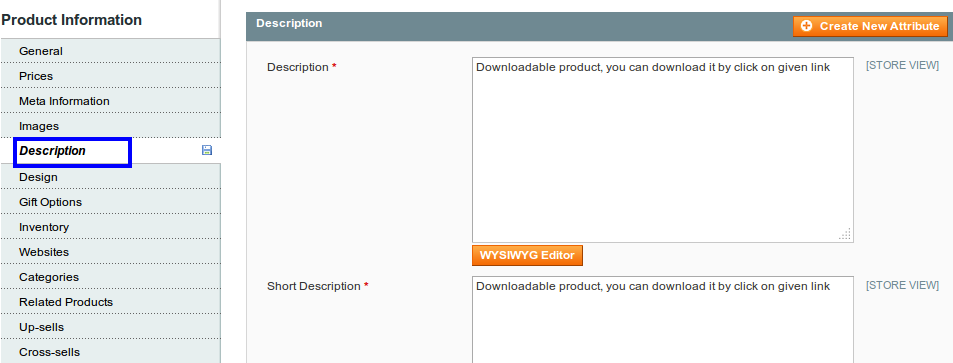Click the plus icon on Create New Attribute

click(x=807, y=26)
